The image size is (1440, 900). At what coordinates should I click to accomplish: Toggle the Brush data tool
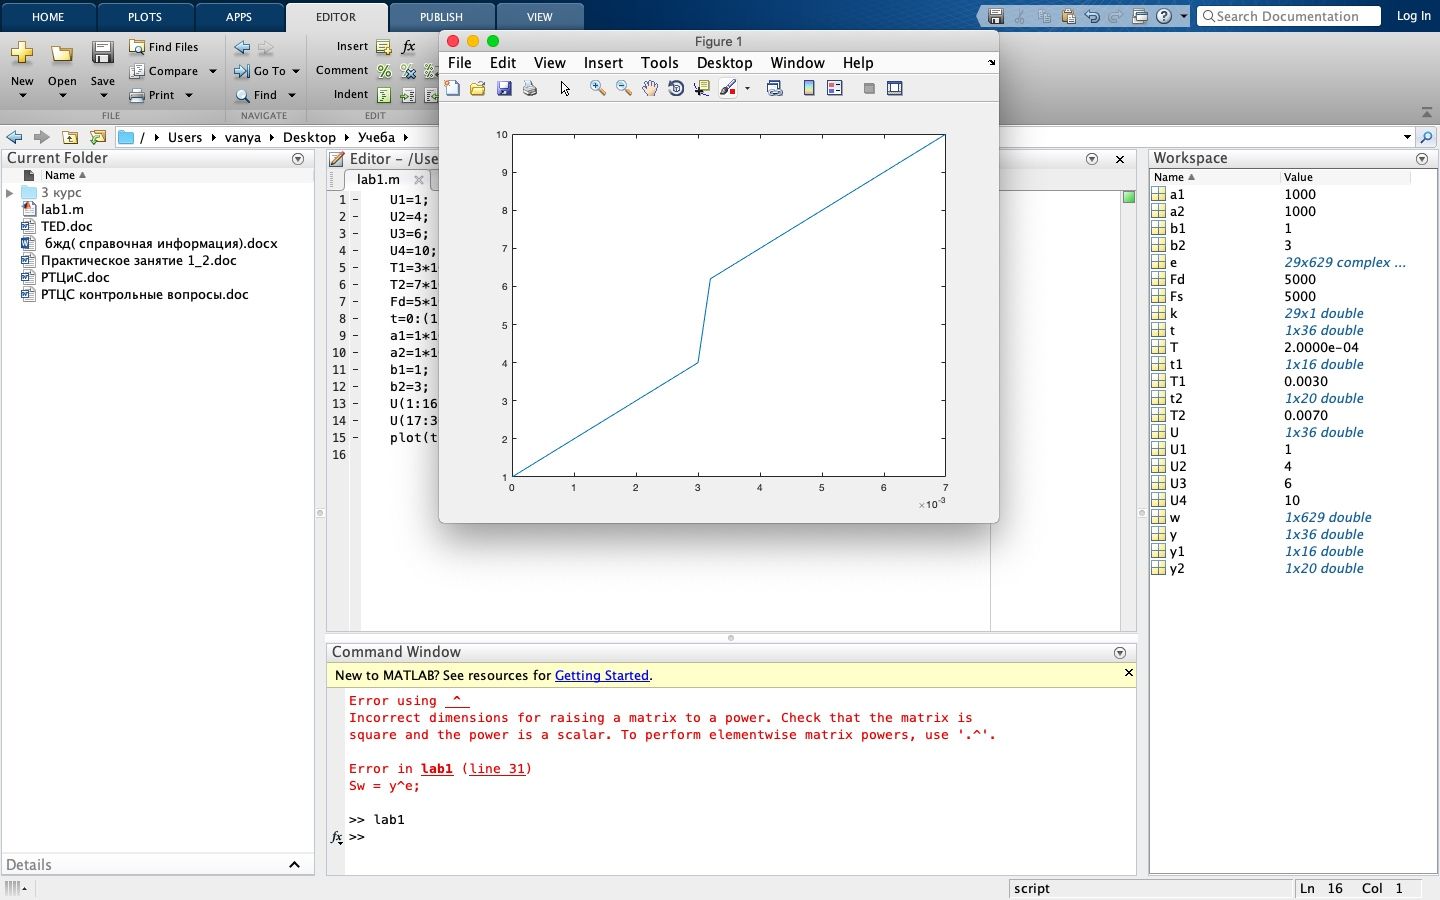coord(728,88)
